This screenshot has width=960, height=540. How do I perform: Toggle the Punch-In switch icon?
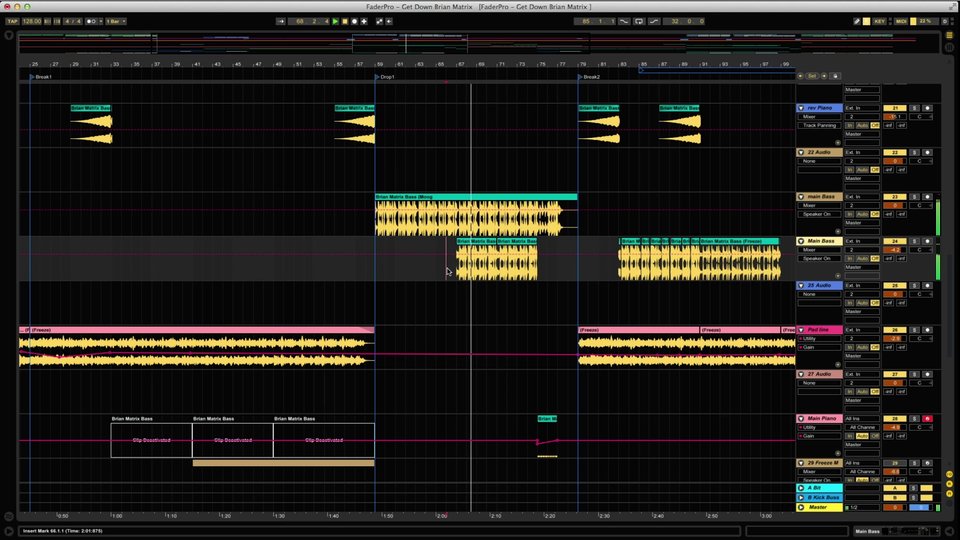(624, 21)
